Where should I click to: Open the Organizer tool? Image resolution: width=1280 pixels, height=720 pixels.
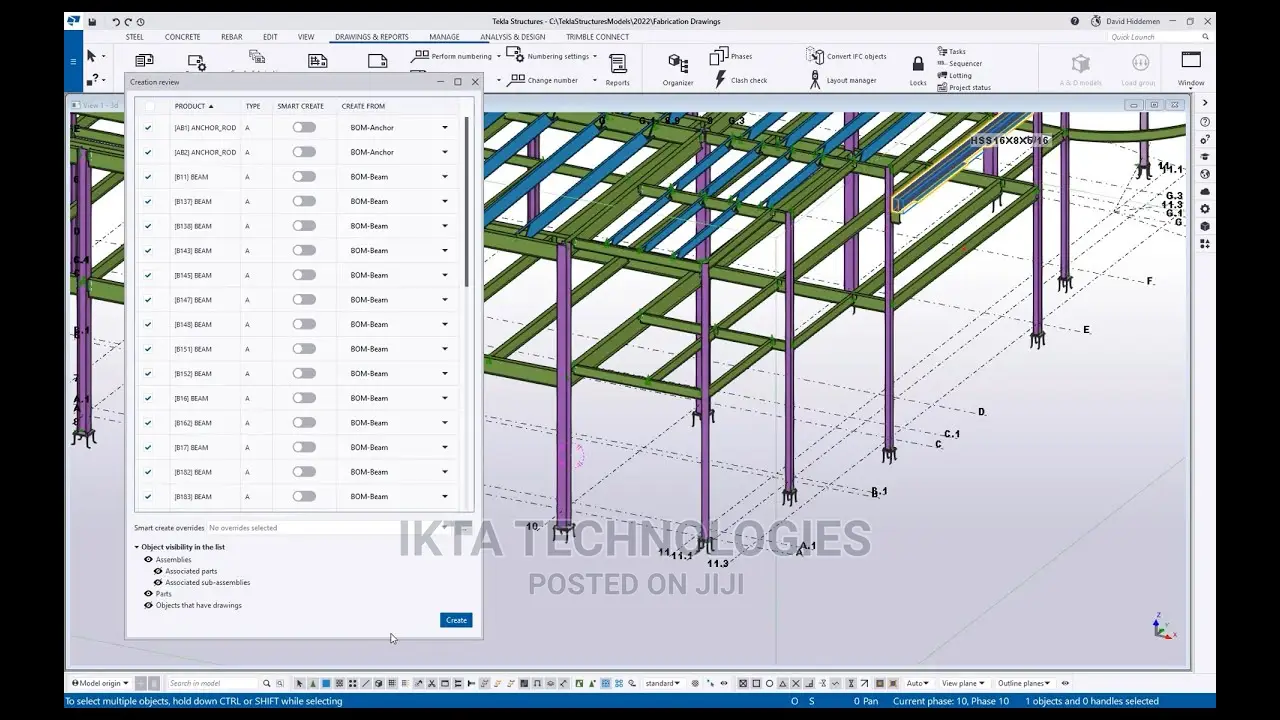point(677,69)
